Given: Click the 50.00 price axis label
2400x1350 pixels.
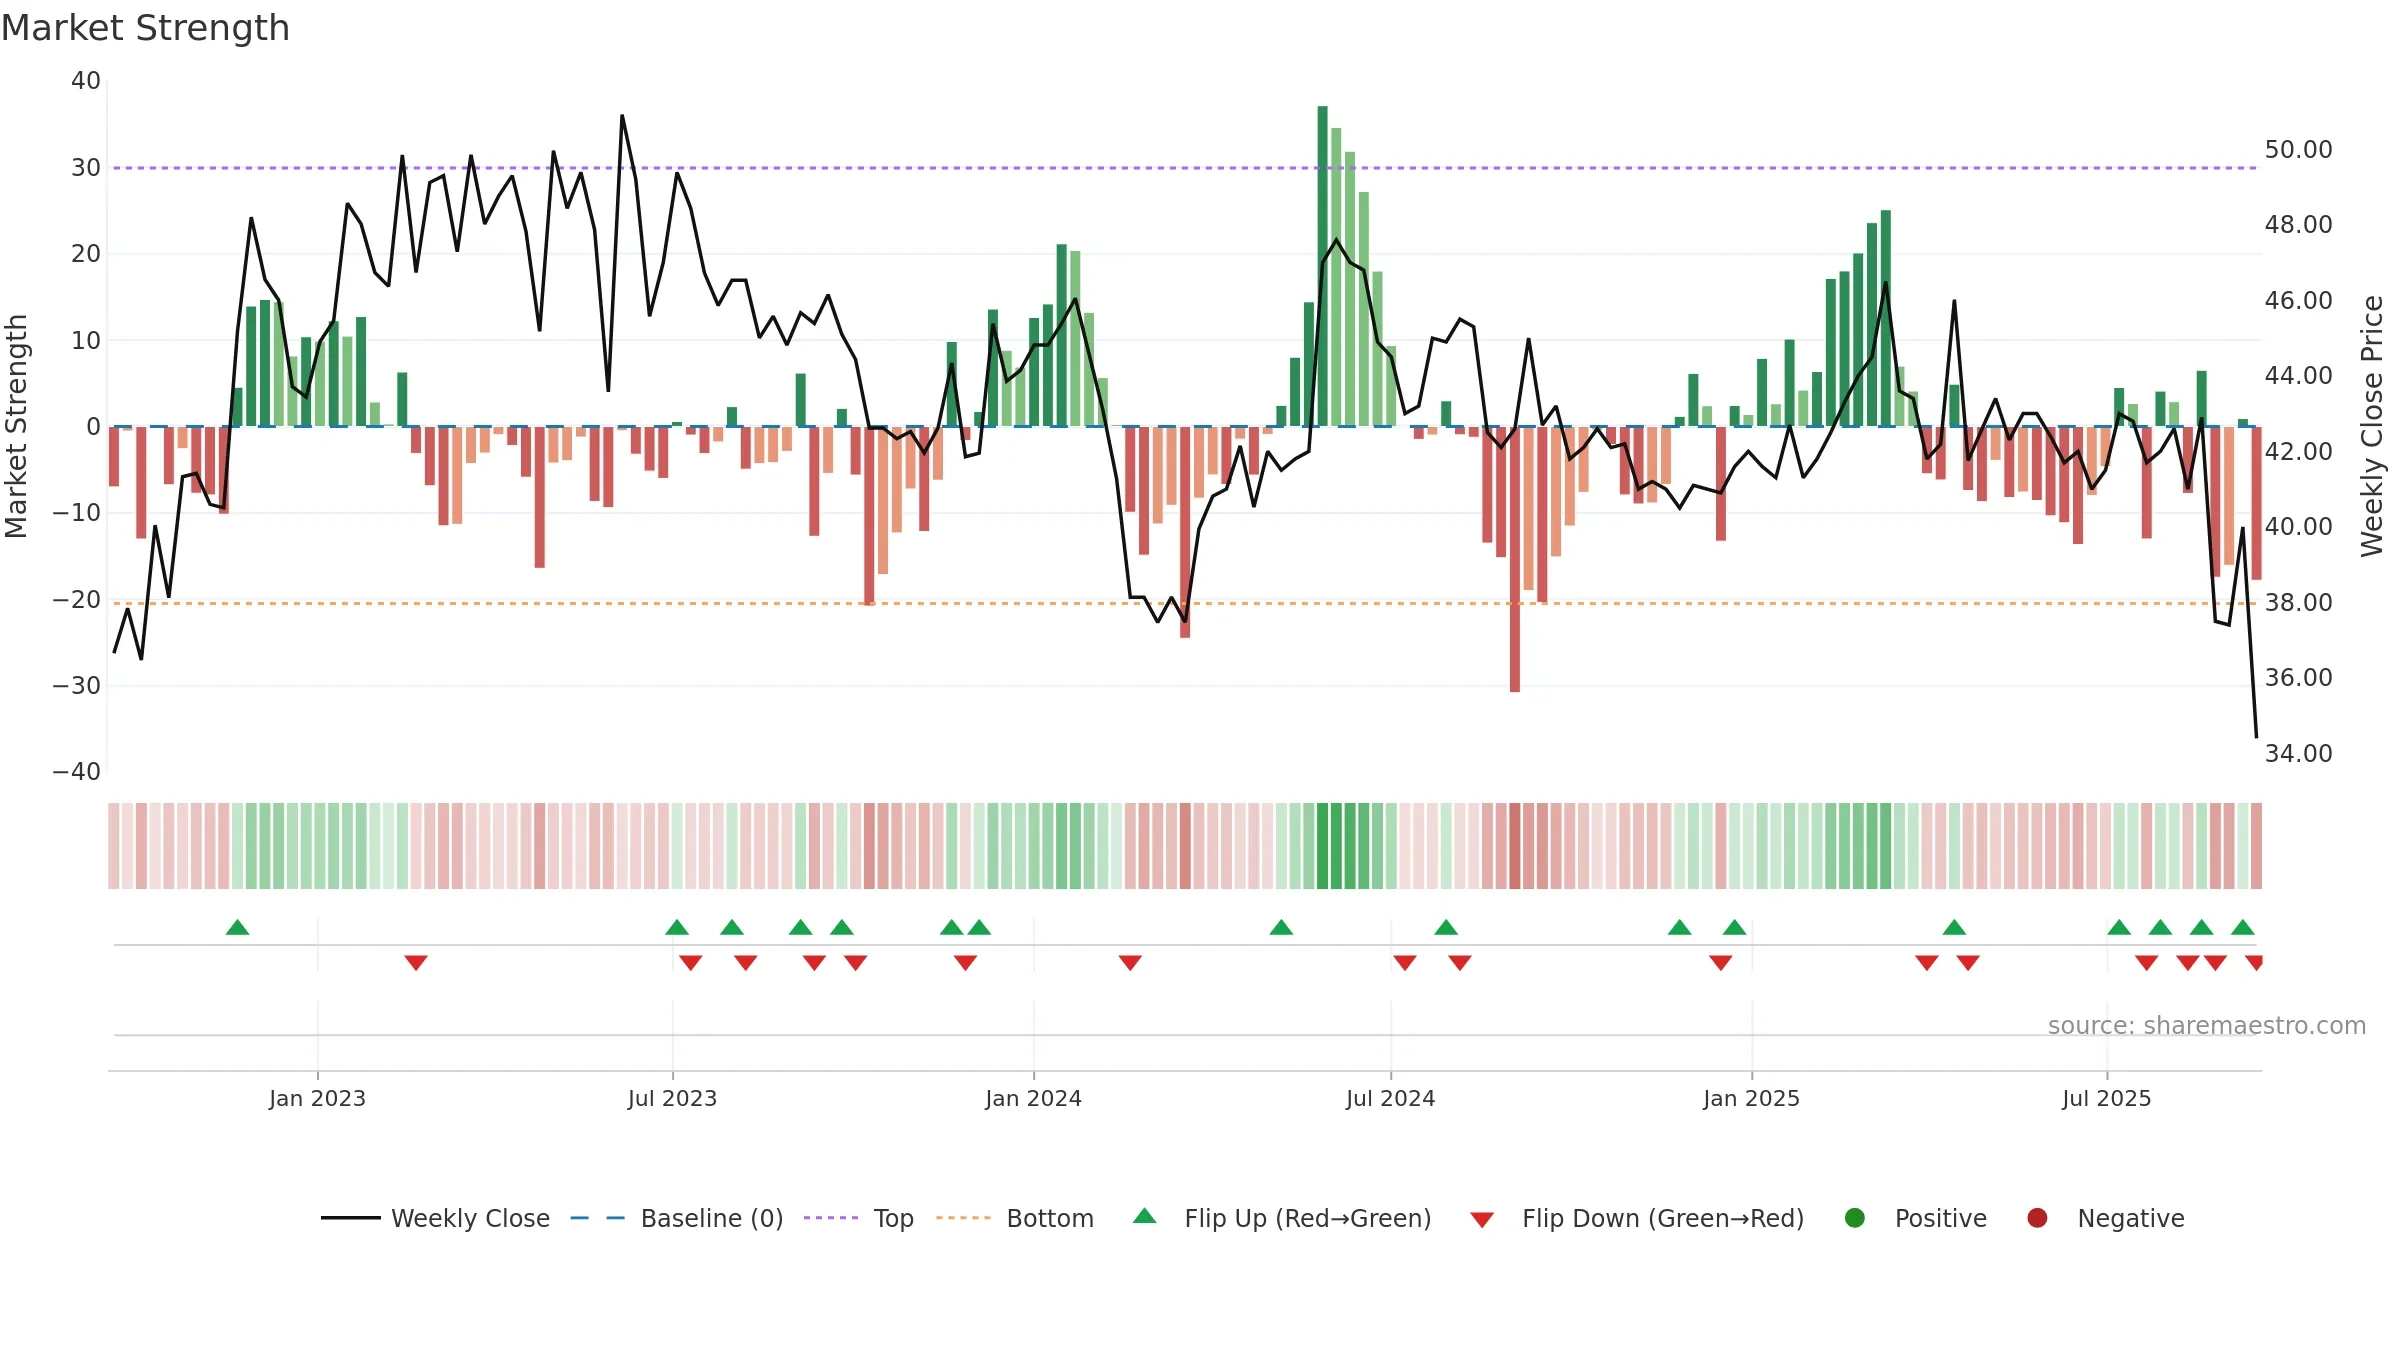Looking at the screenshot, I should click(x=2298, y=150).
